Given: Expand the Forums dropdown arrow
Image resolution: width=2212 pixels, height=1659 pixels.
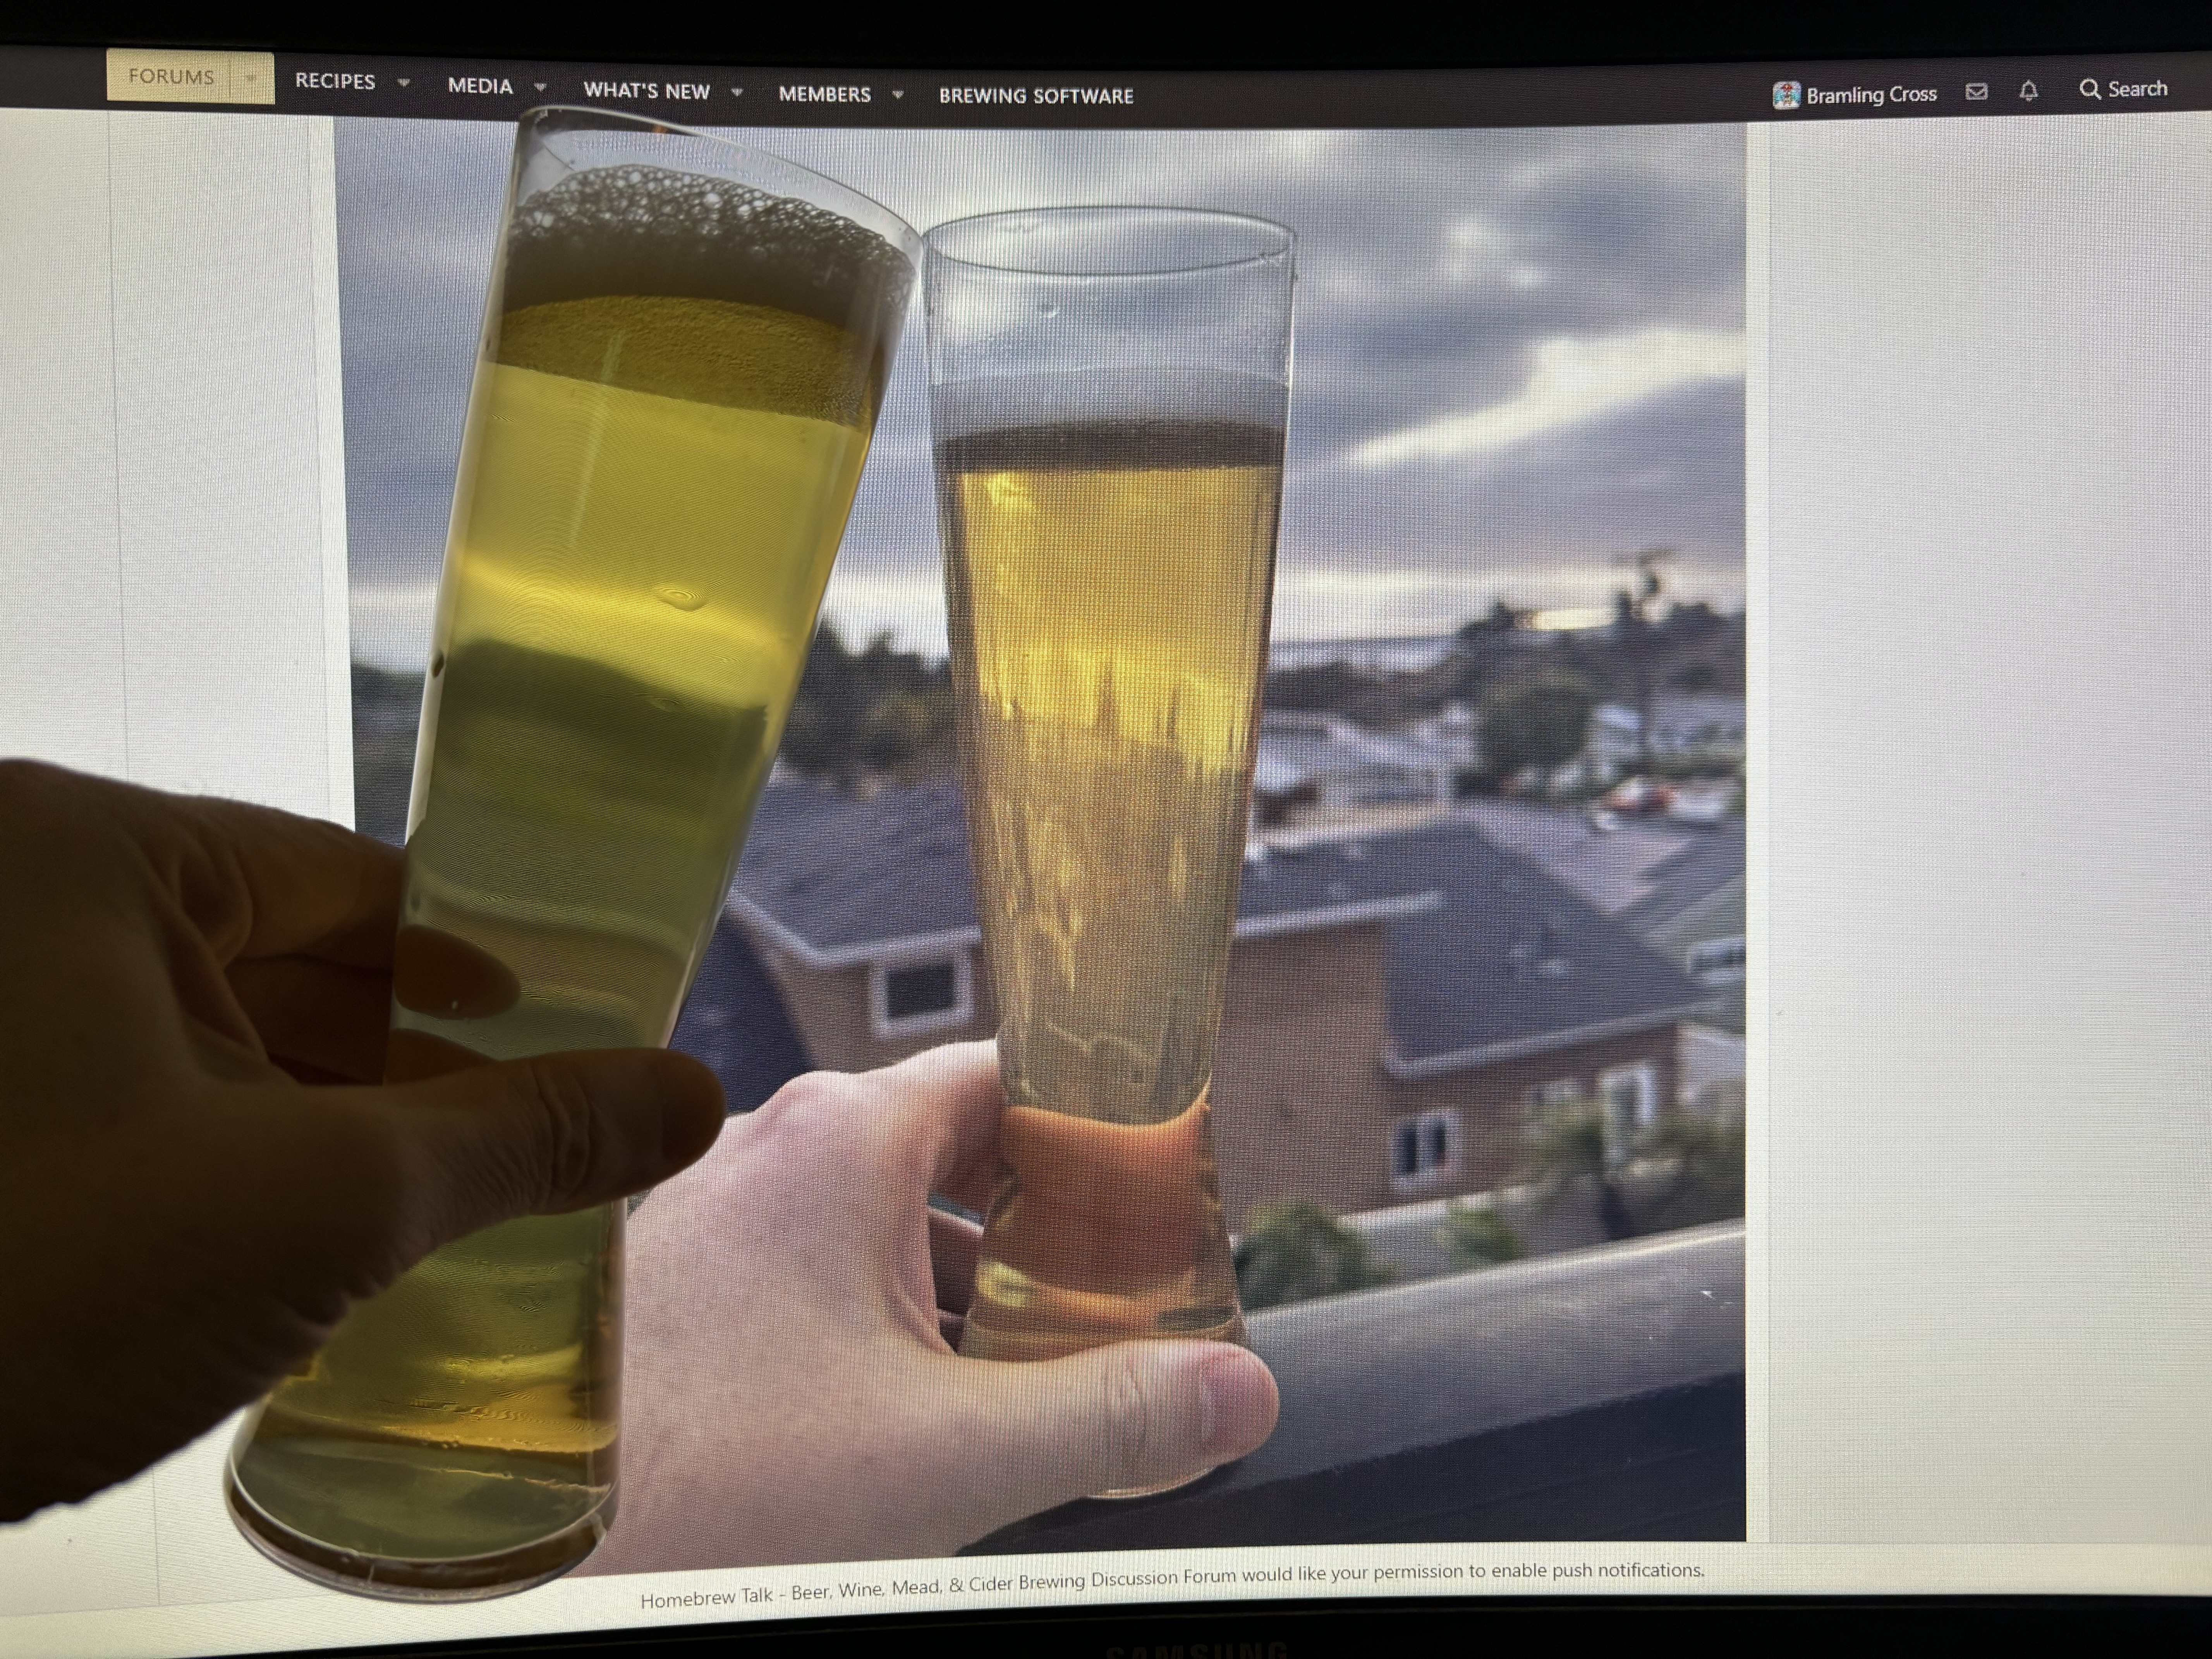Looking at the screenshot, I should pyautogui.click(x=251, y=78).
